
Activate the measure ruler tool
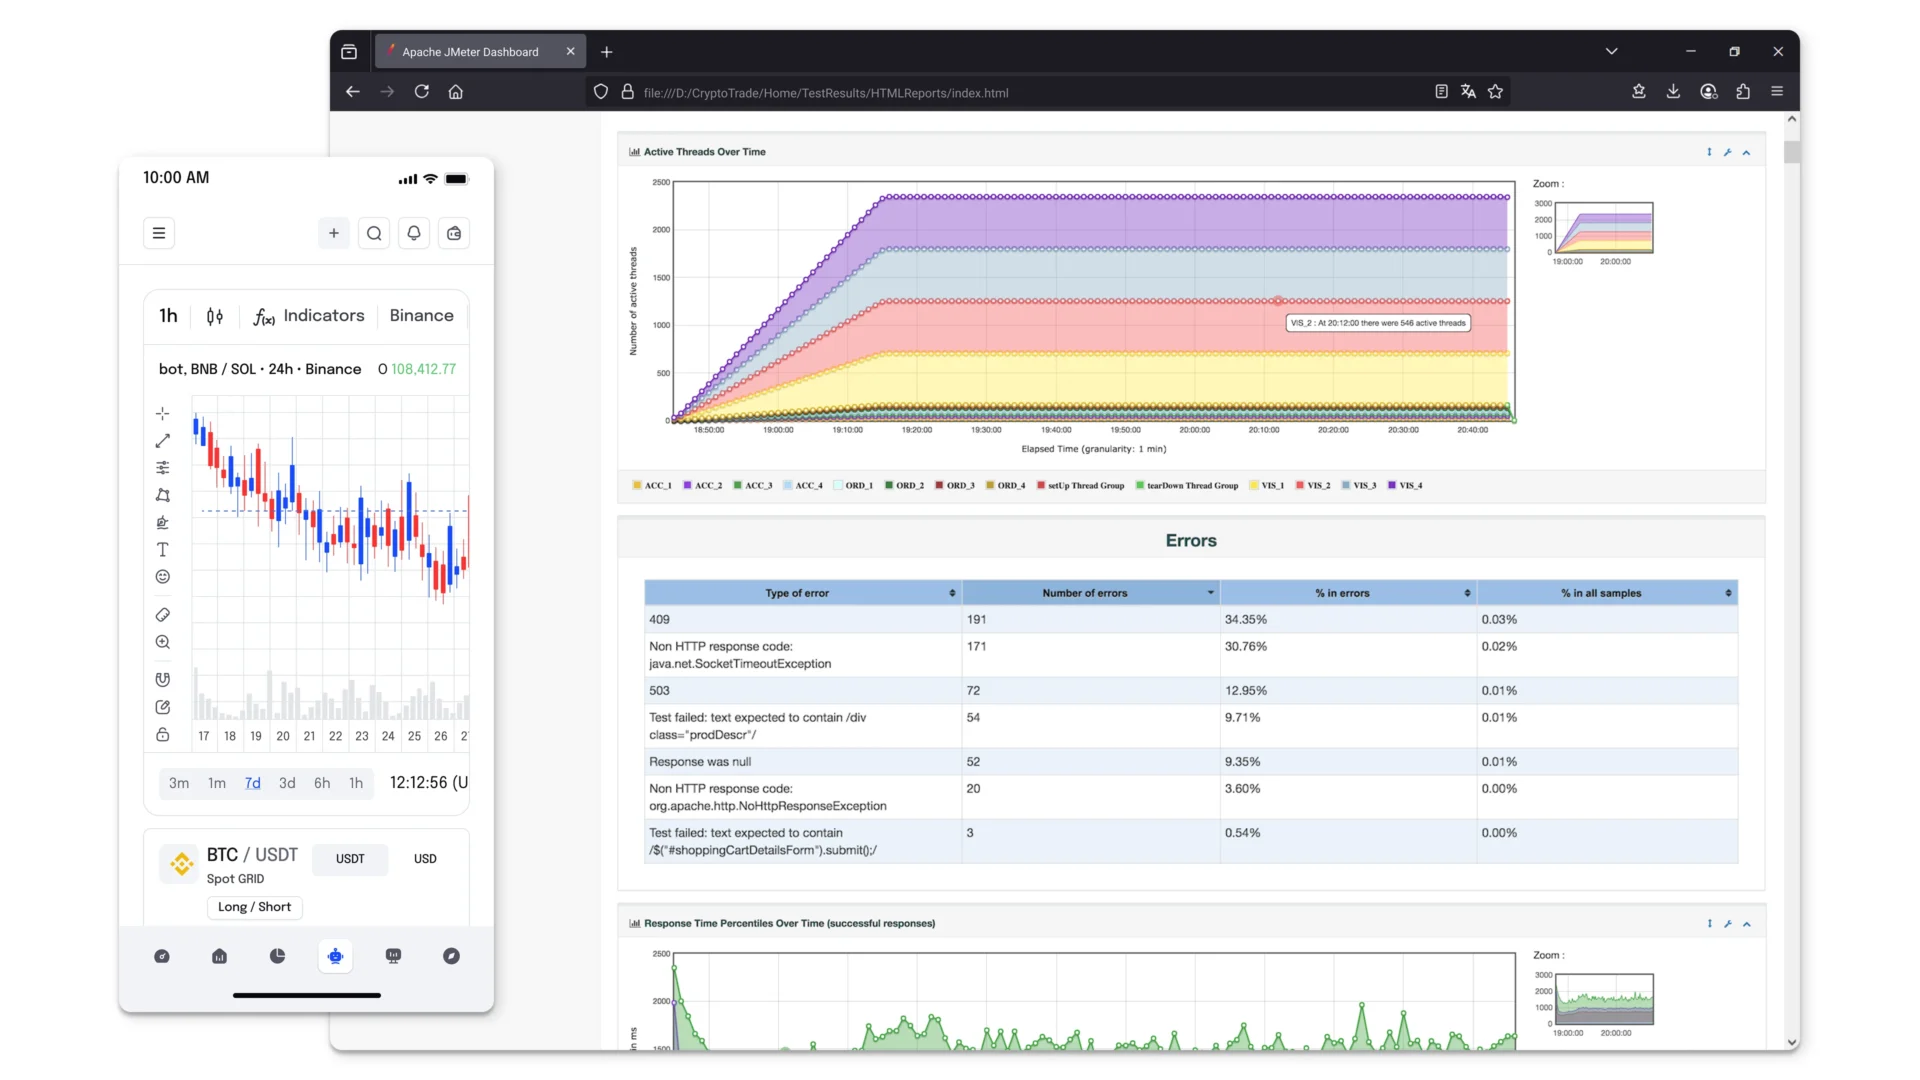[x=162, y=615]
